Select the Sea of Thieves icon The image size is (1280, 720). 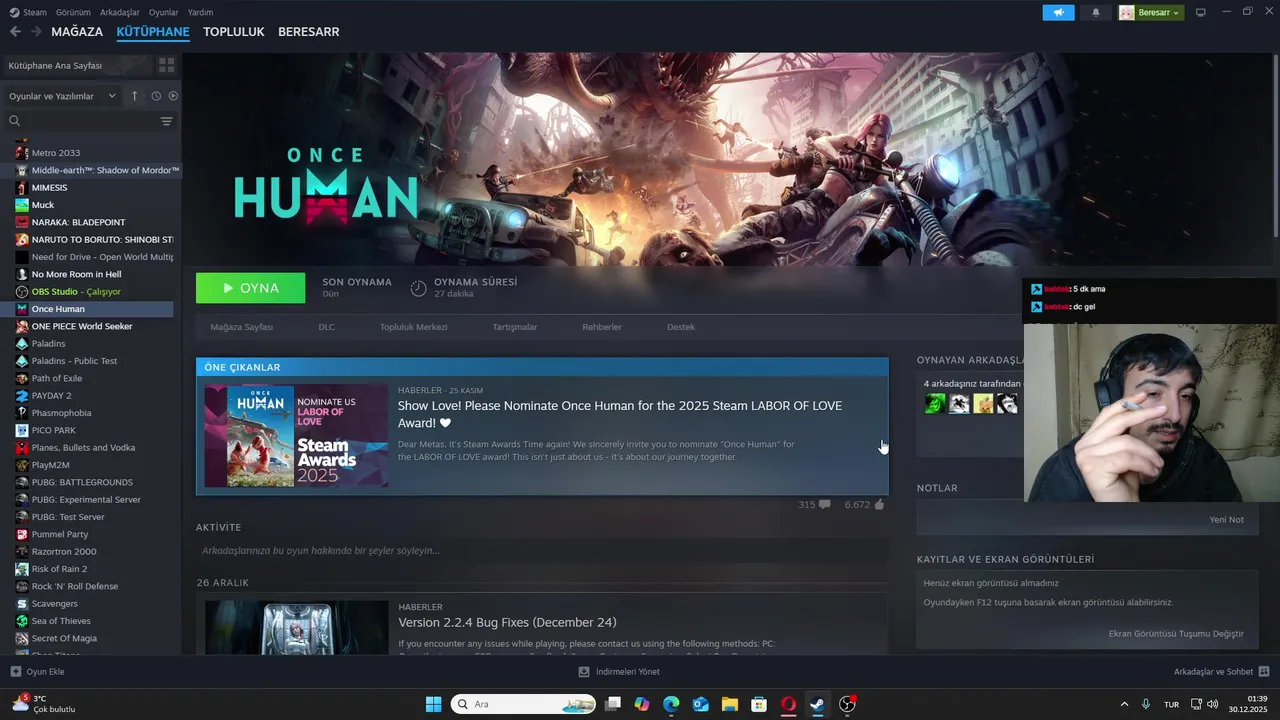[x=22, y=621]
